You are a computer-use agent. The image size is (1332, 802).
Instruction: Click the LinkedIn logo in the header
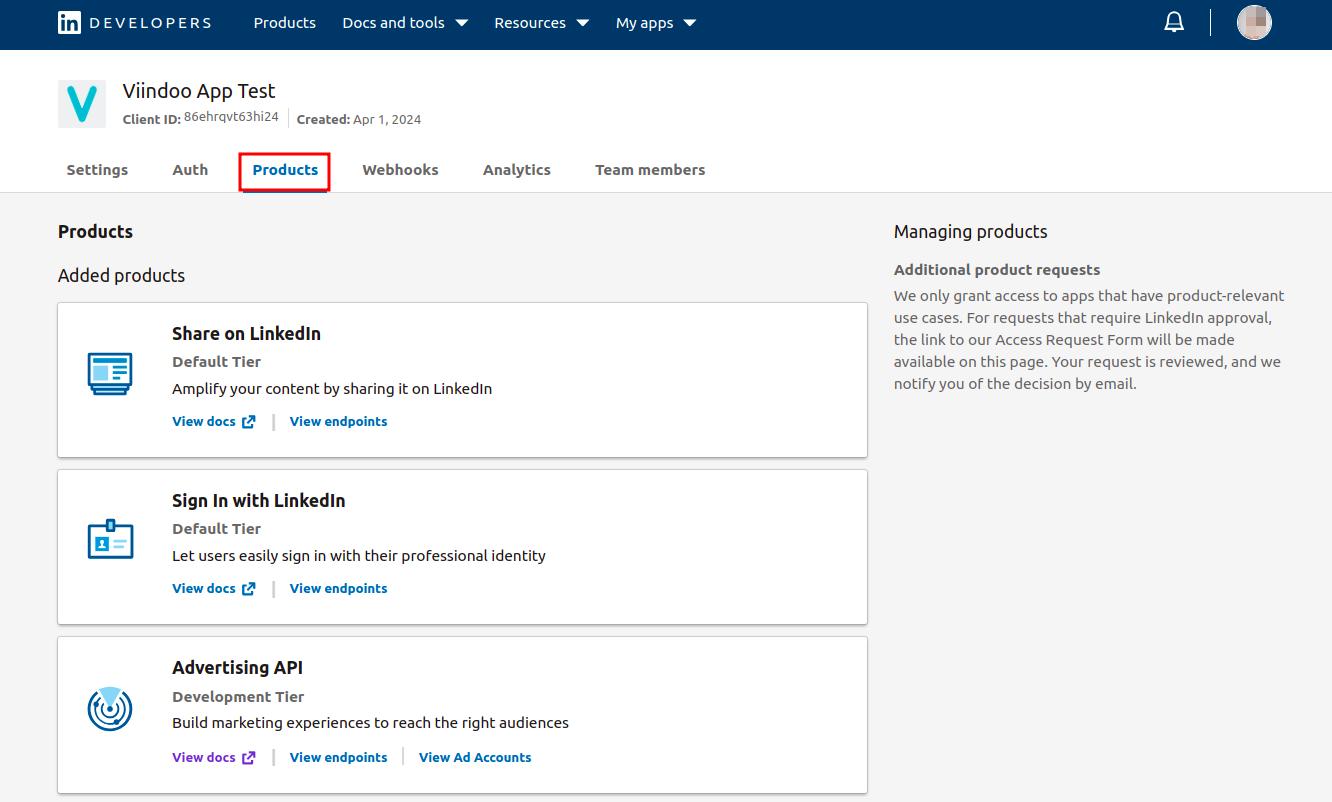coord(69,23)
